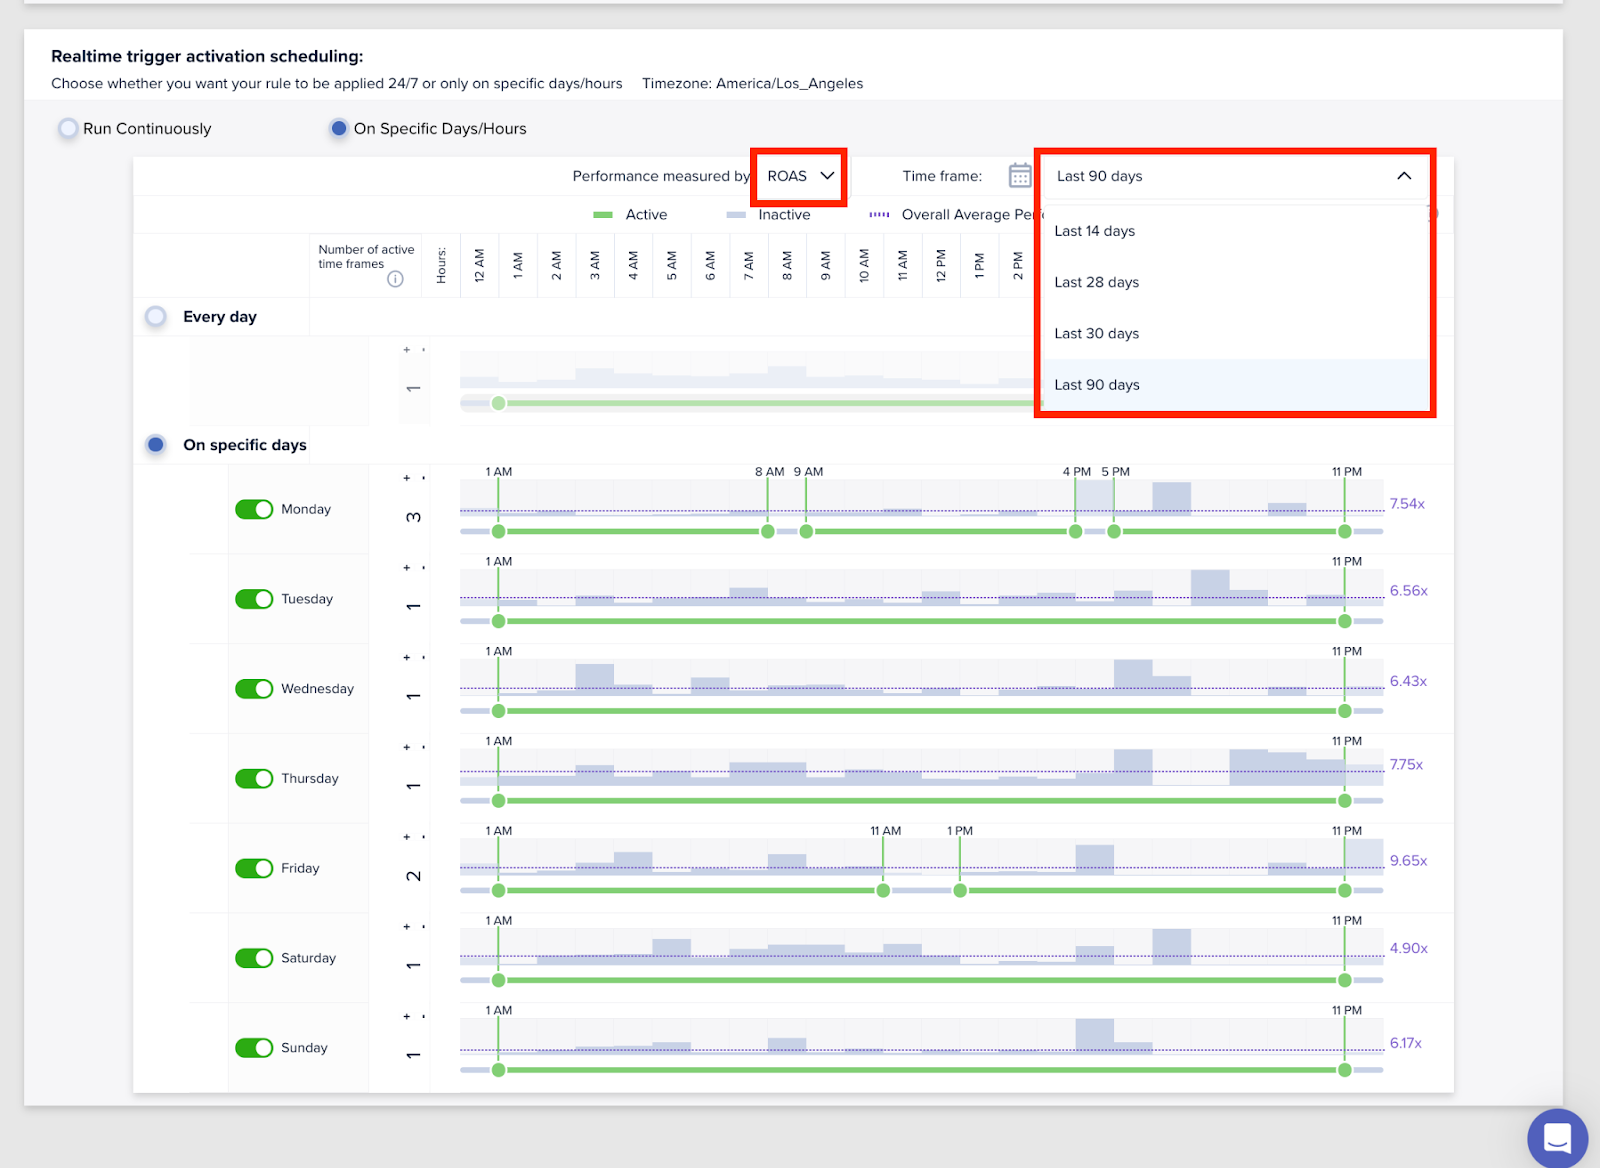
Task: Remove a Sunday time frame with minus
Action: [424, 1017]
